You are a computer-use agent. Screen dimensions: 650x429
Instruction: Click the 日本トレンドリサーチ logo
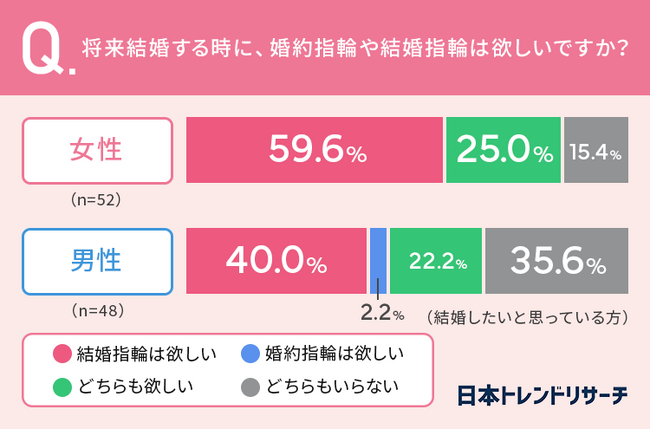pos(541,395)
